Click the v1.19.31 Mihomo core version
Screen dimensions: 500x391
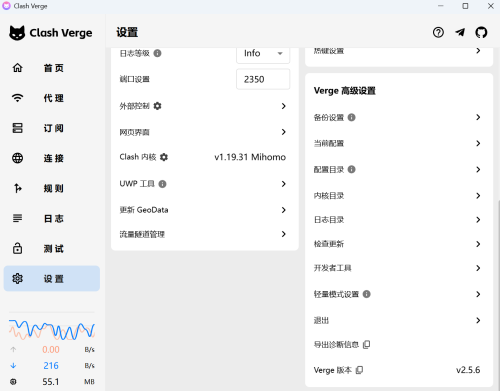pos(250,157)
